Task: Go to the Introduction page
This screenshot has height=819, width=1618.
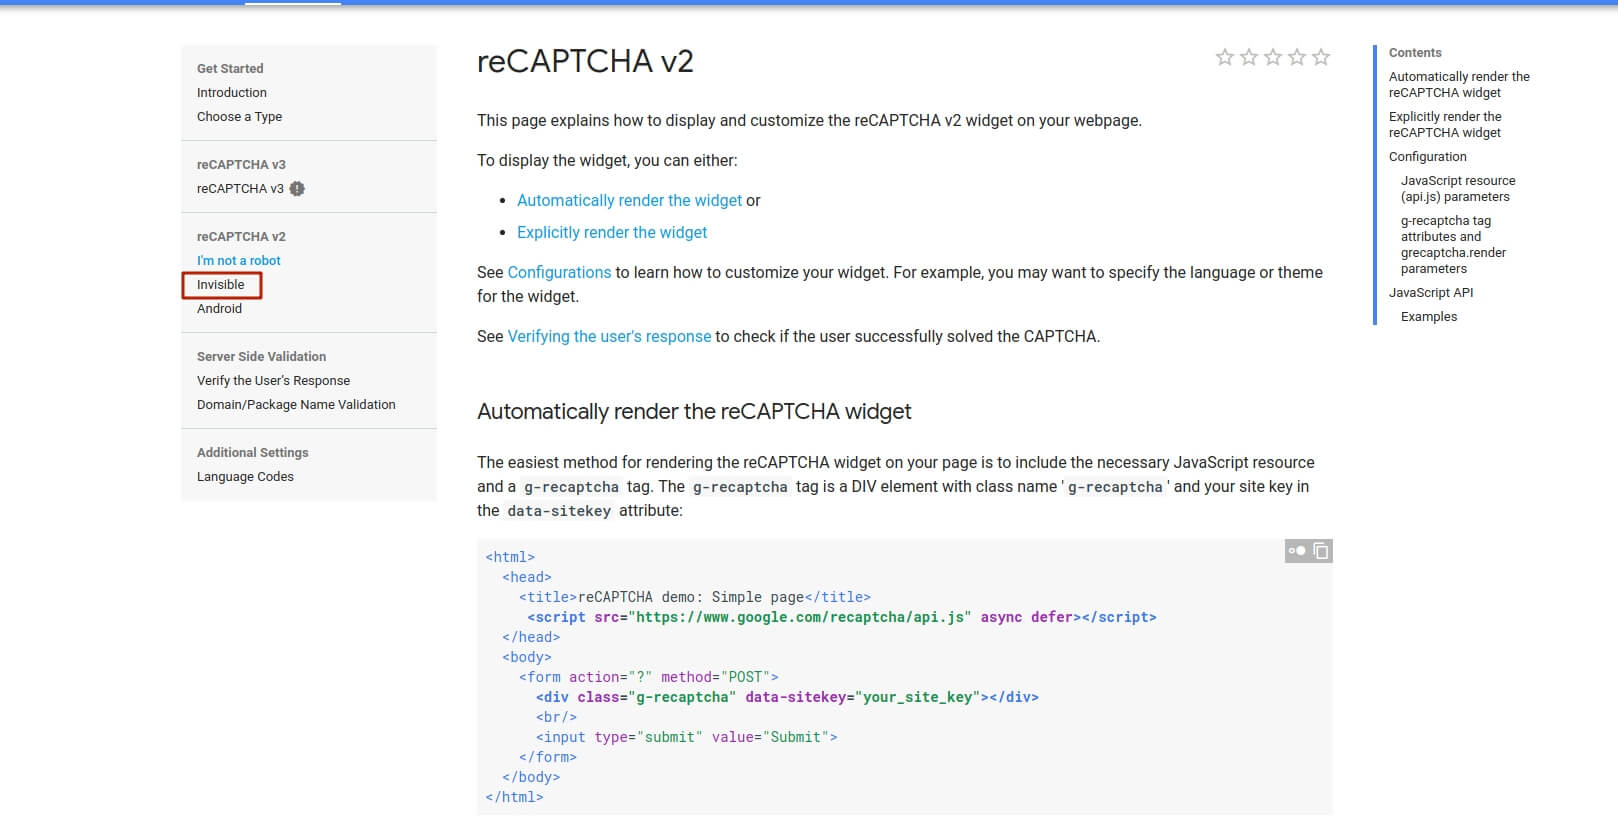Action: click(x=232, y=93)
